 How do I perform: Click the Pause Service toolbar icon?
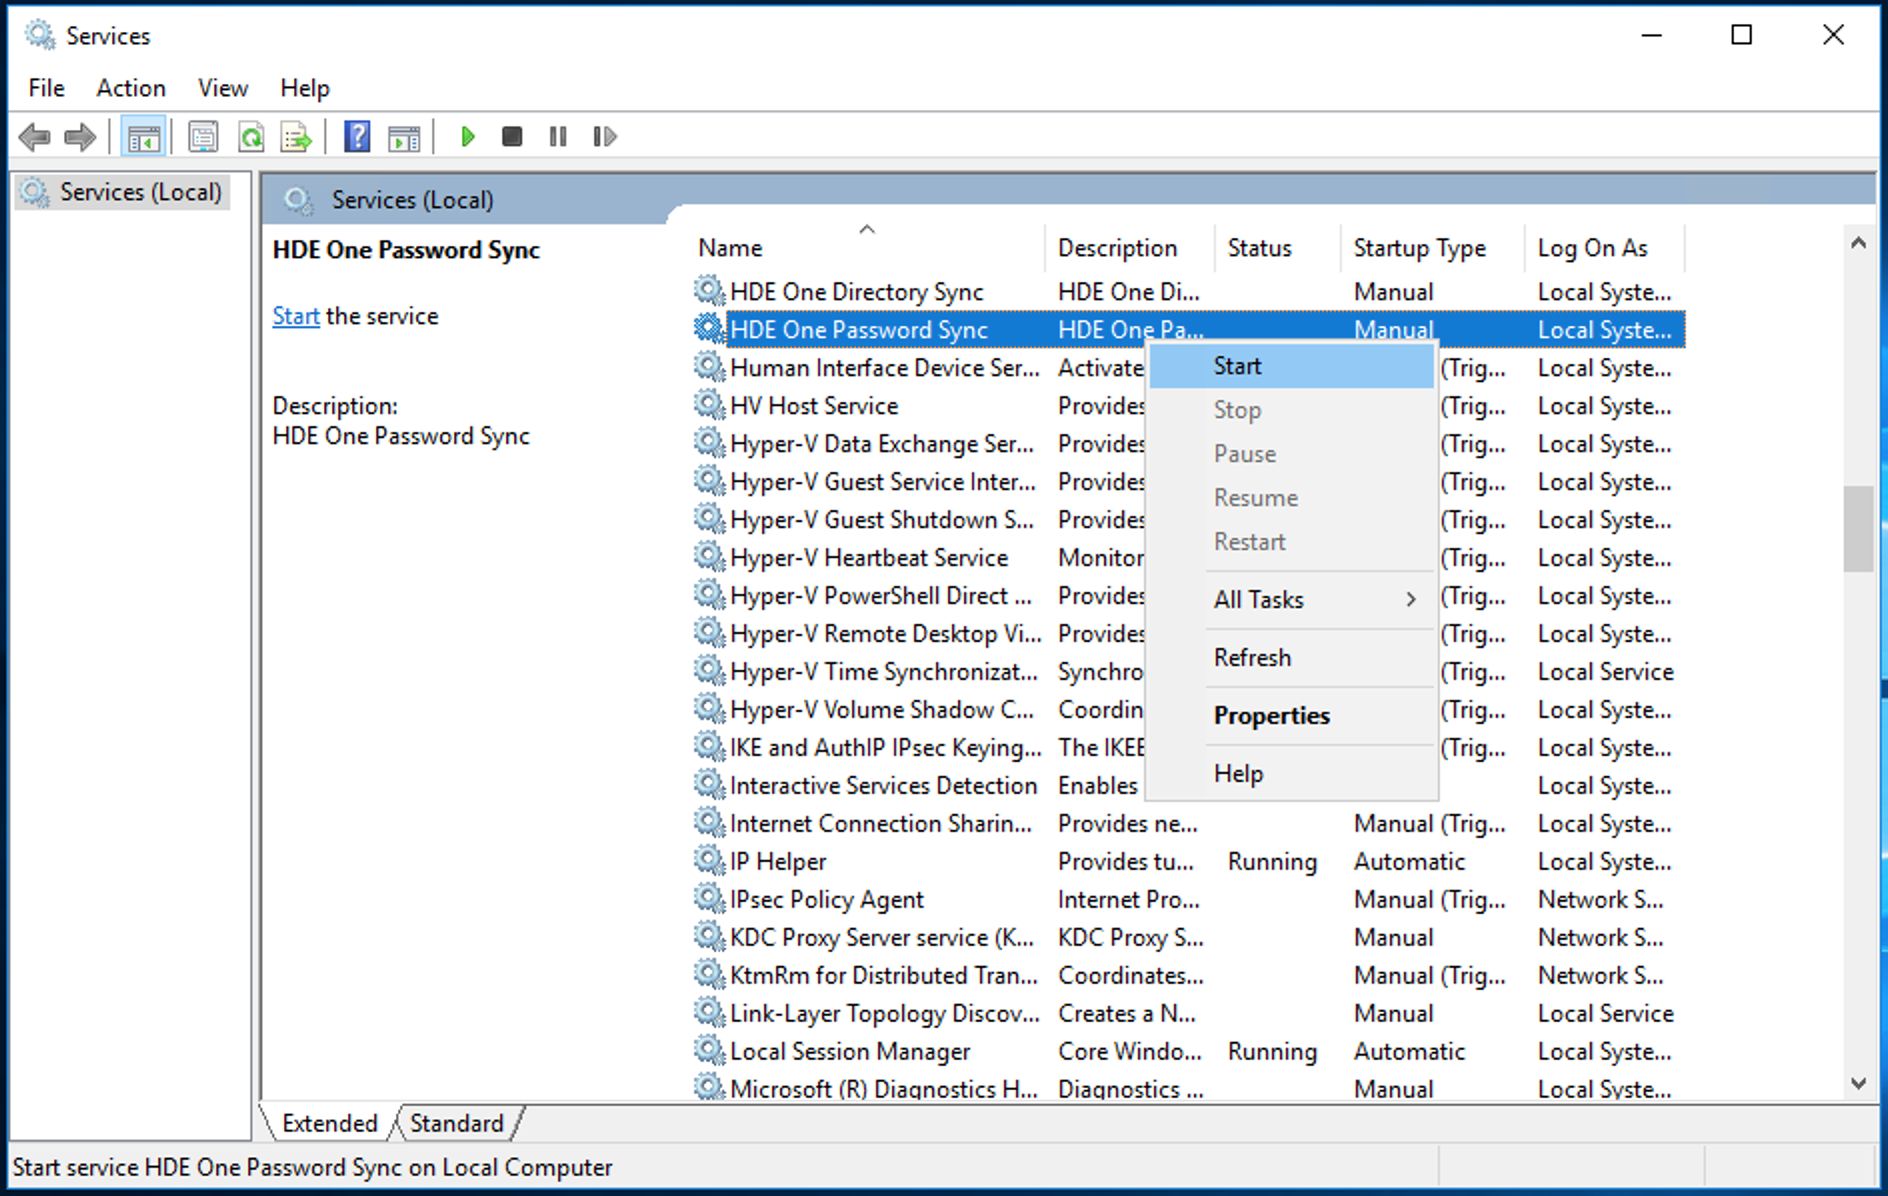pyautogui.click(x=558, y=137)
